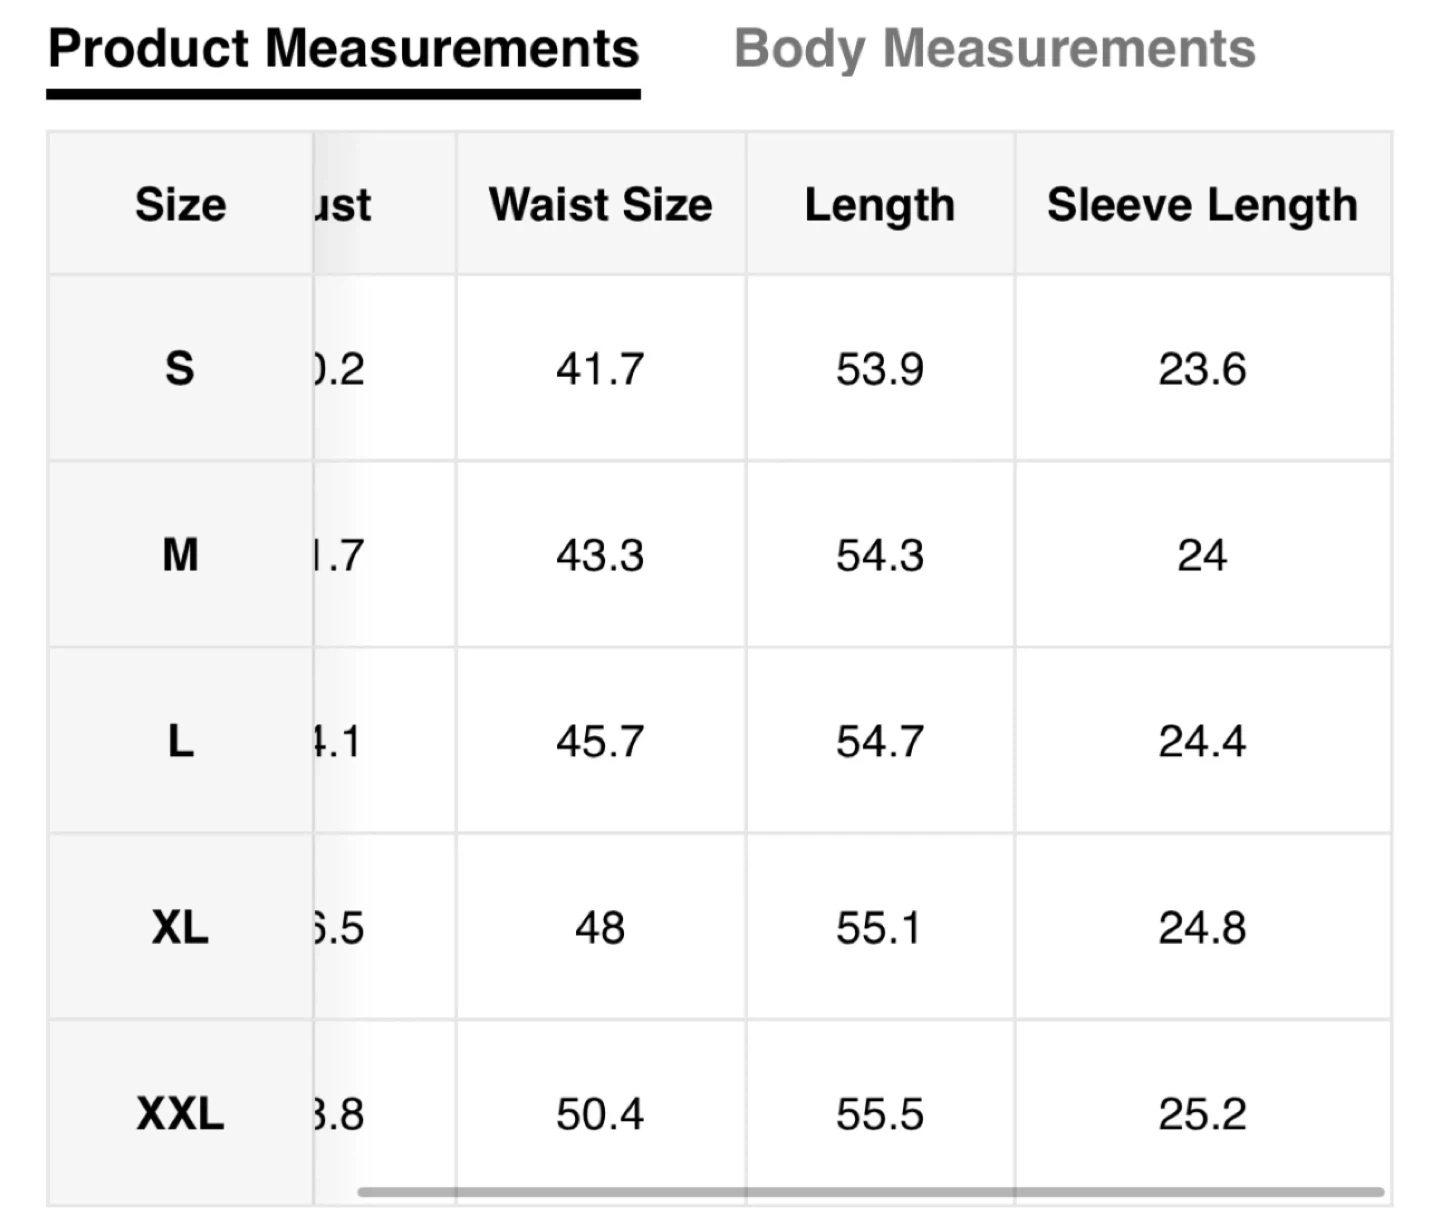Click the Length column header

pos(880,204)
